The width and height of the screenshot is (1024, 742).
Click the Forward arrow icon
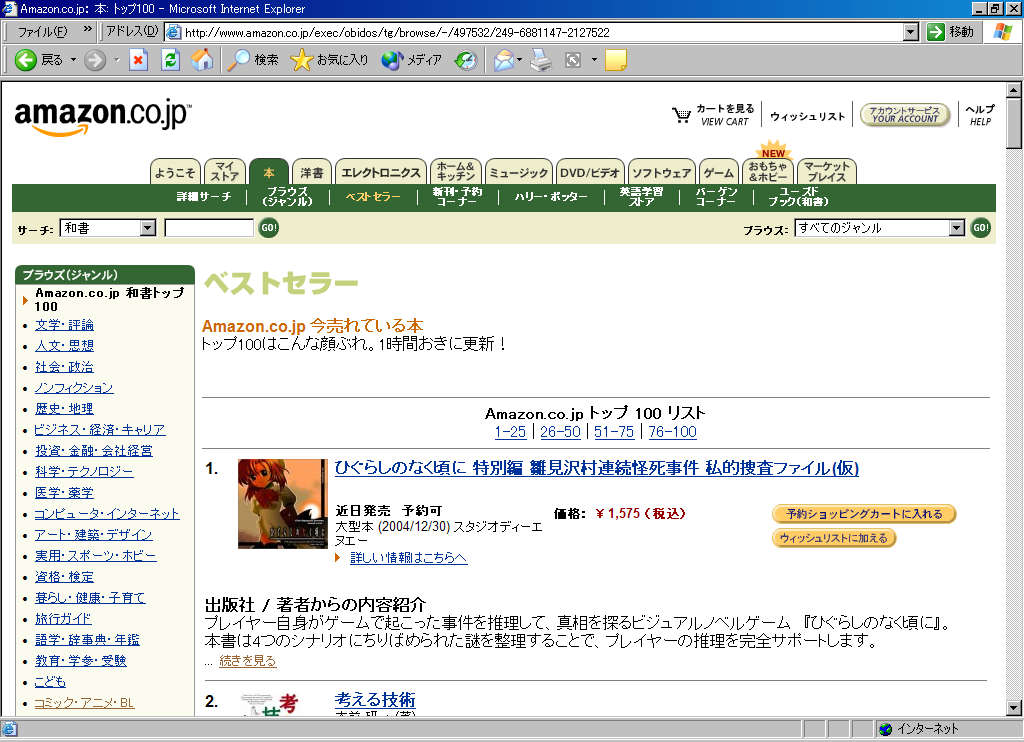(95, 60)
